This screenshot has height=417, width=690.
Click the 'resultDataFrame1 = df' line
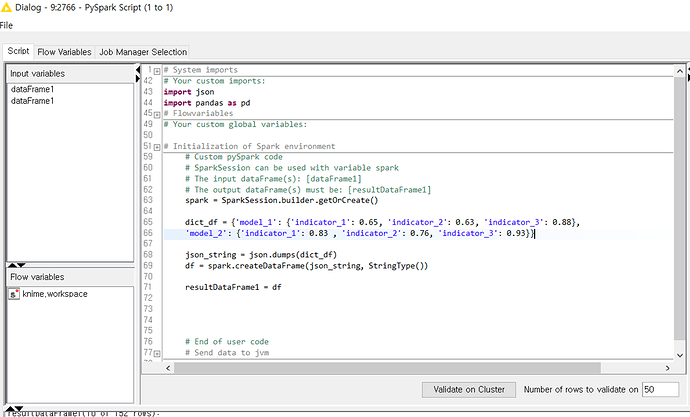(x=233, y=287)
